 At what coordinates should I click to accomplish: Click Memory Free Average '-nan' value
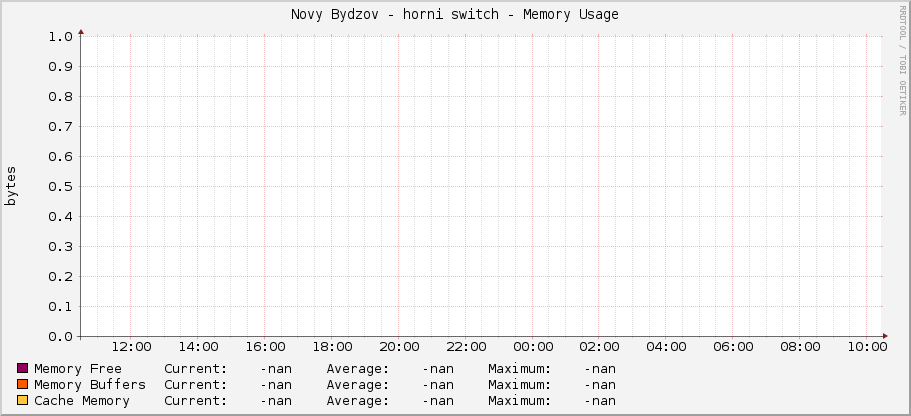point(438,369)
